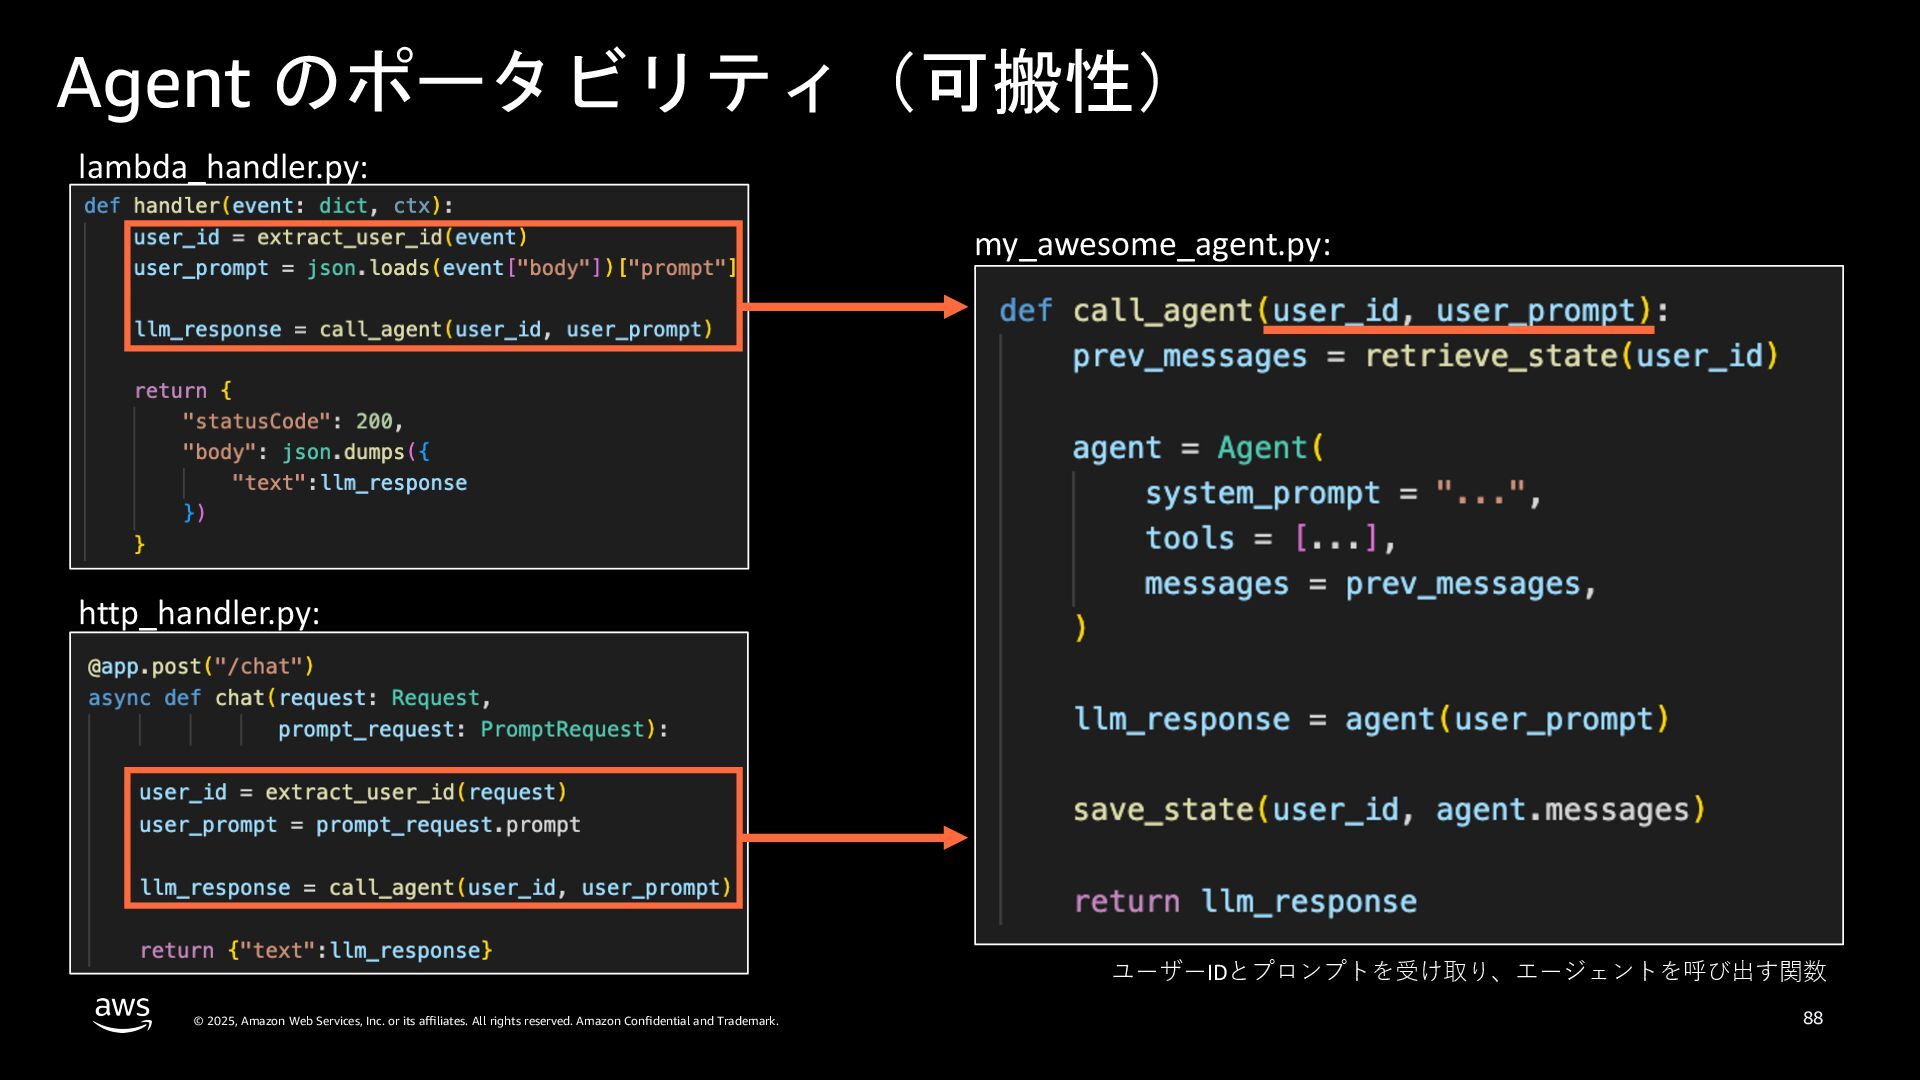Screen dimensions: 1920x1080
Task: Click the 'return {' line in lambda handler
Action: click(183, 391)
